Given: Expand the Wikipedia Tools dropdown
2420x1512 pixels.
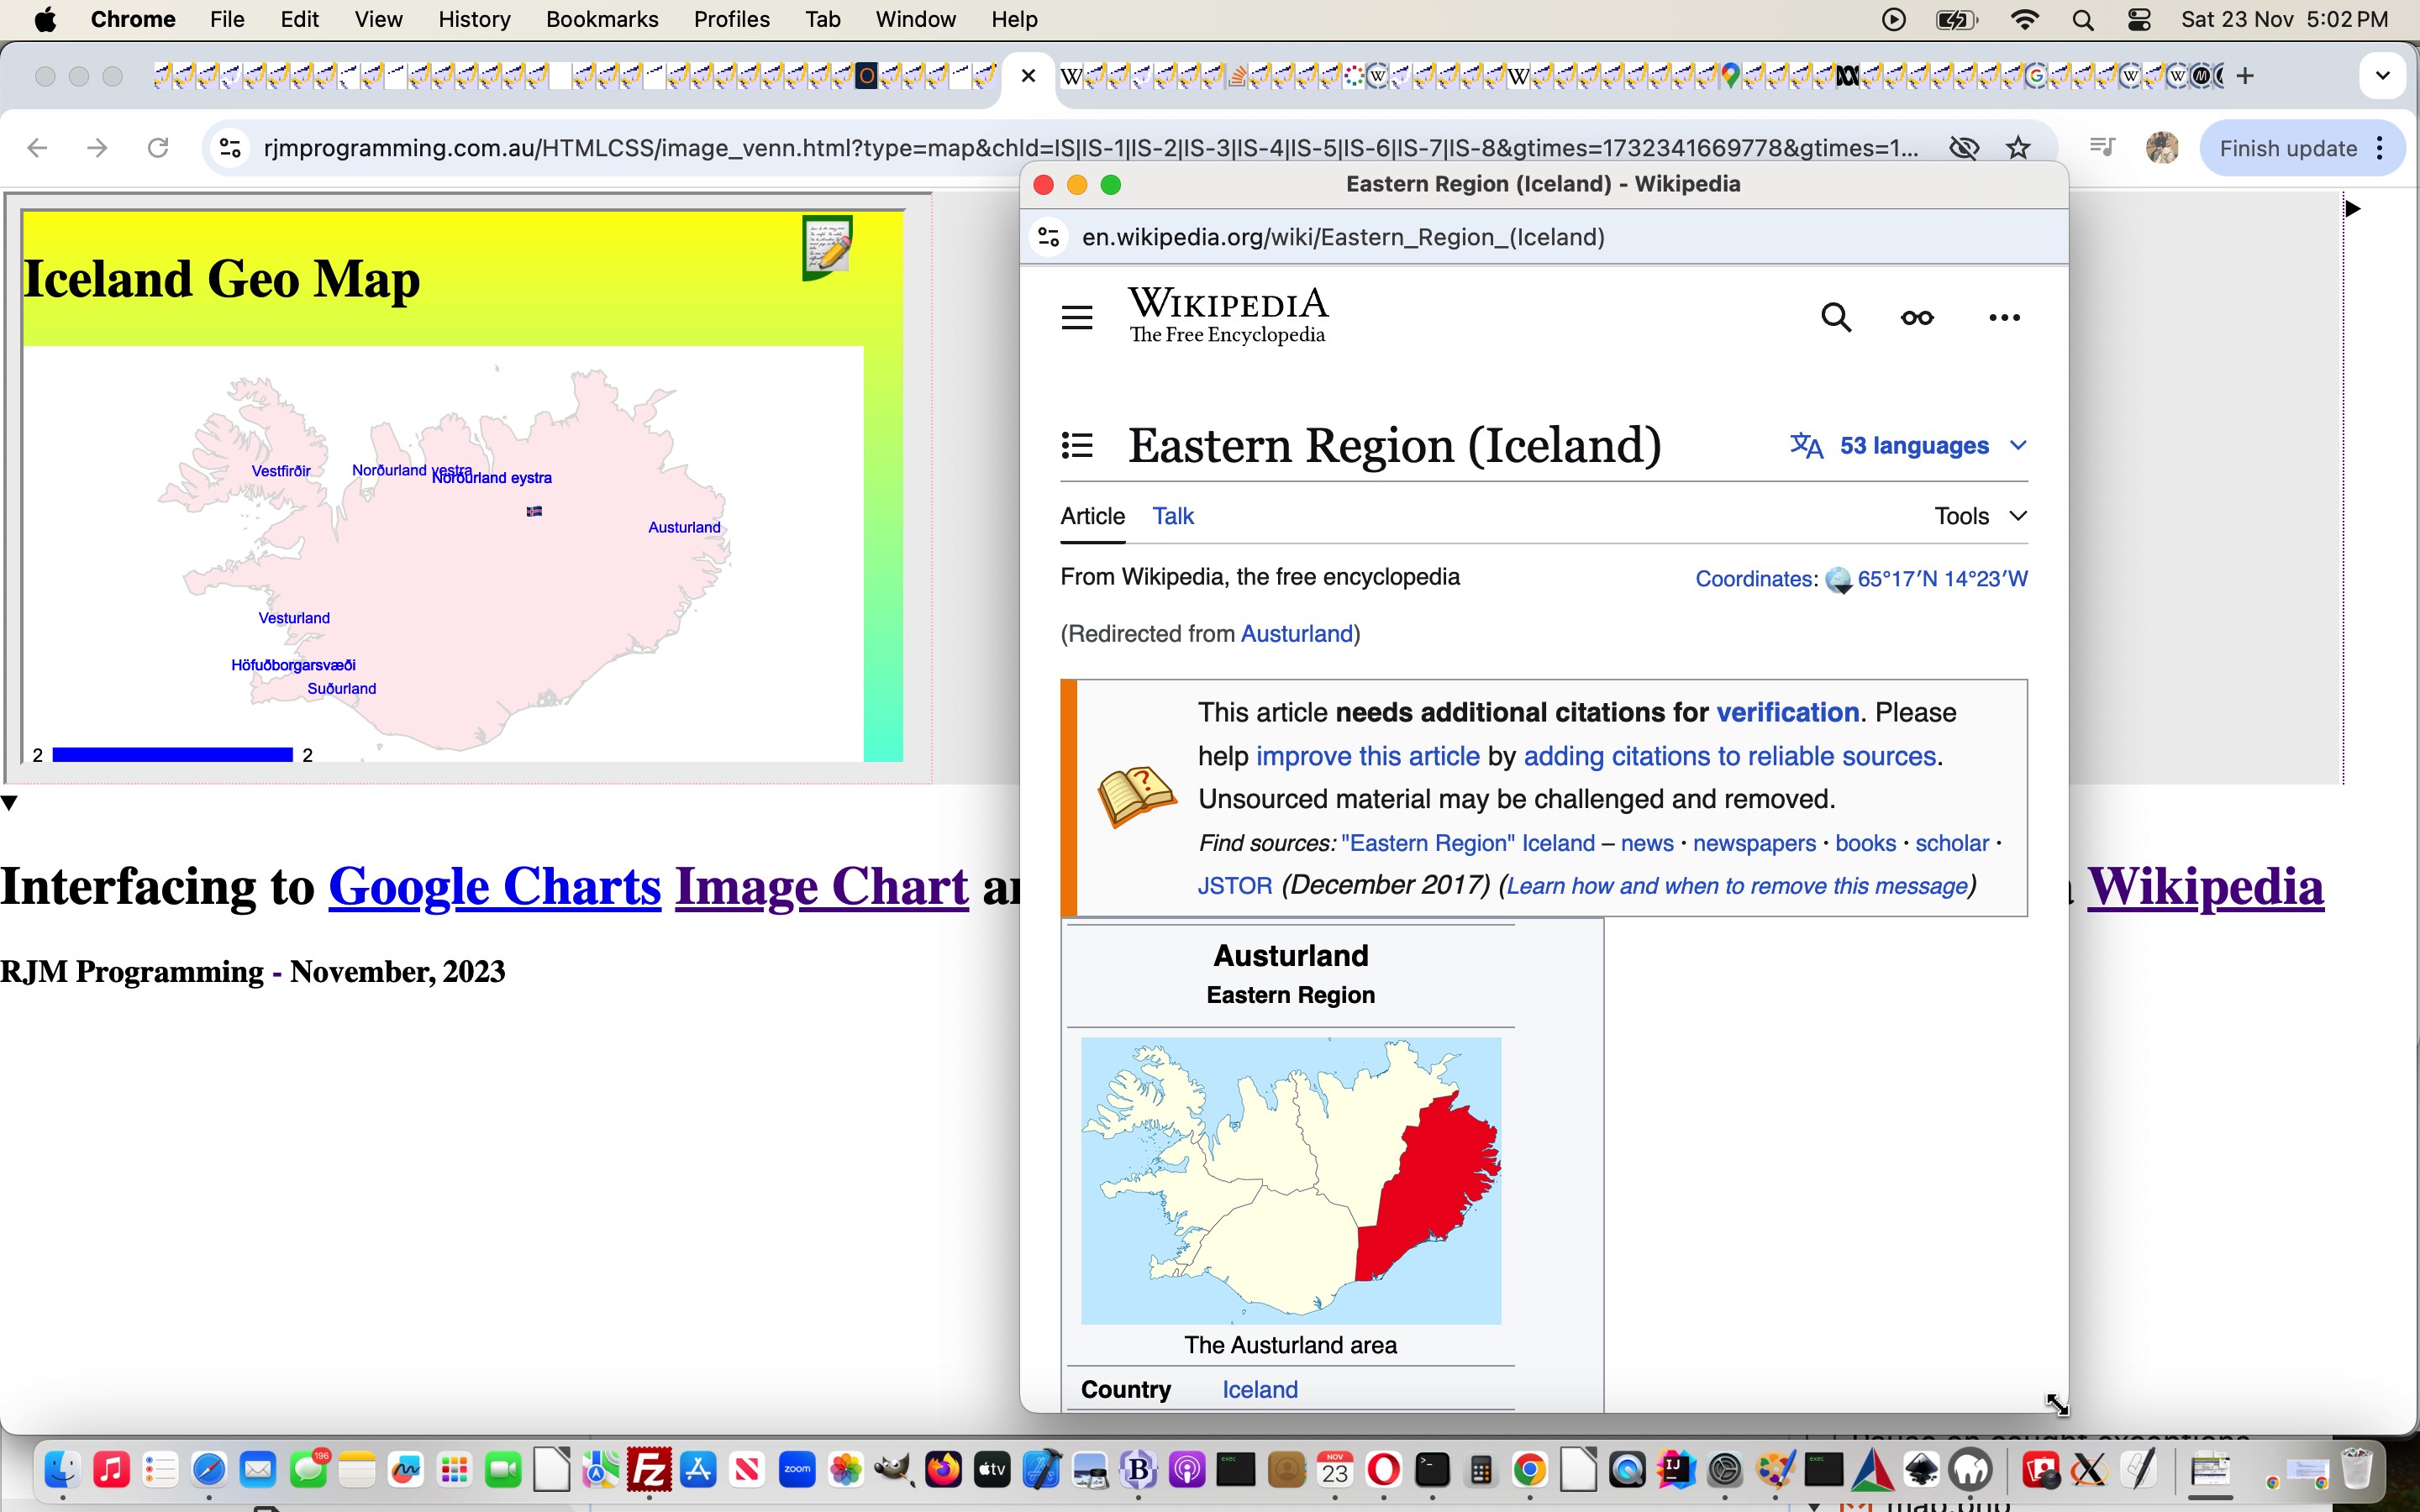Looking at the screenshot, I should [1977, 516].
